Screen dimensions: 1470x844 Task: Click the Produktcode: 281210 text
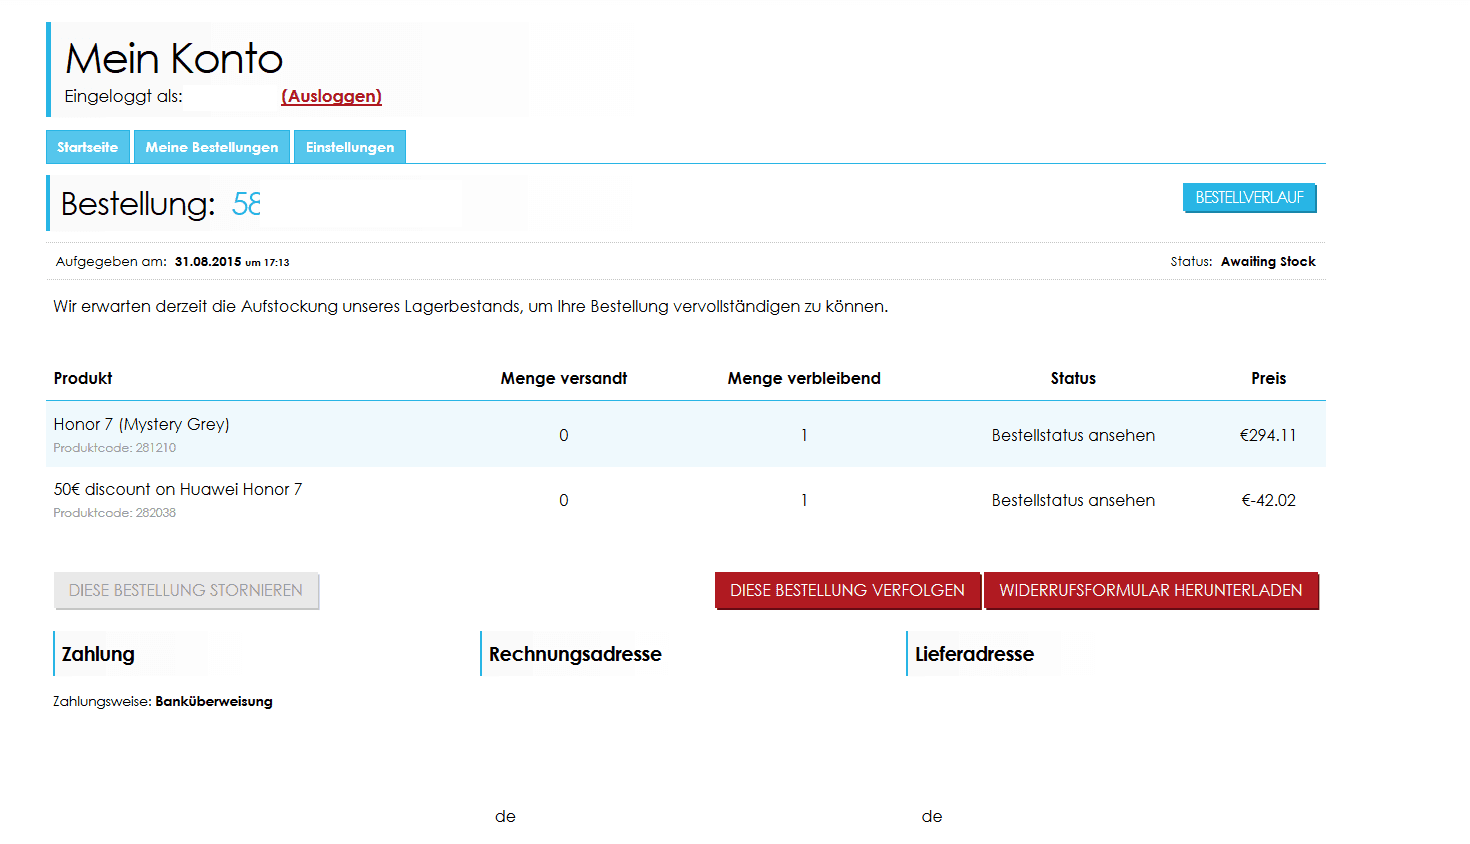tap(114, 448)
